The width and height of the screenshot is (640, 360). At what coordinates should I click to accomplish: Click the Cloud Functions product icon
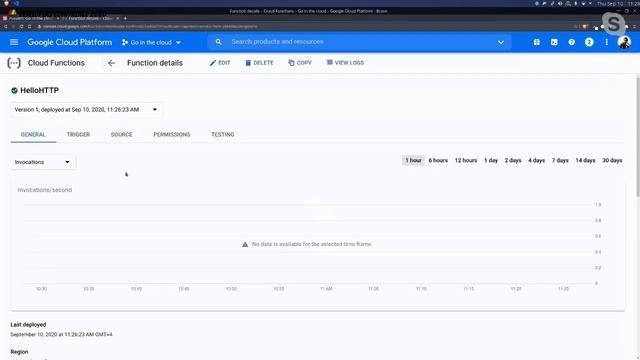14,63
